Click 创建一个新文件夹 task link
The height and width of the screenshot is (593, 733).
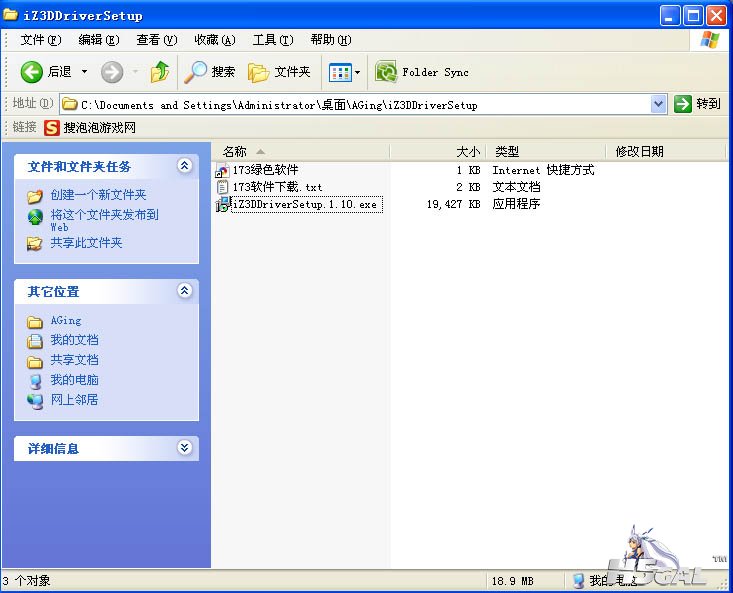point(98,195)
